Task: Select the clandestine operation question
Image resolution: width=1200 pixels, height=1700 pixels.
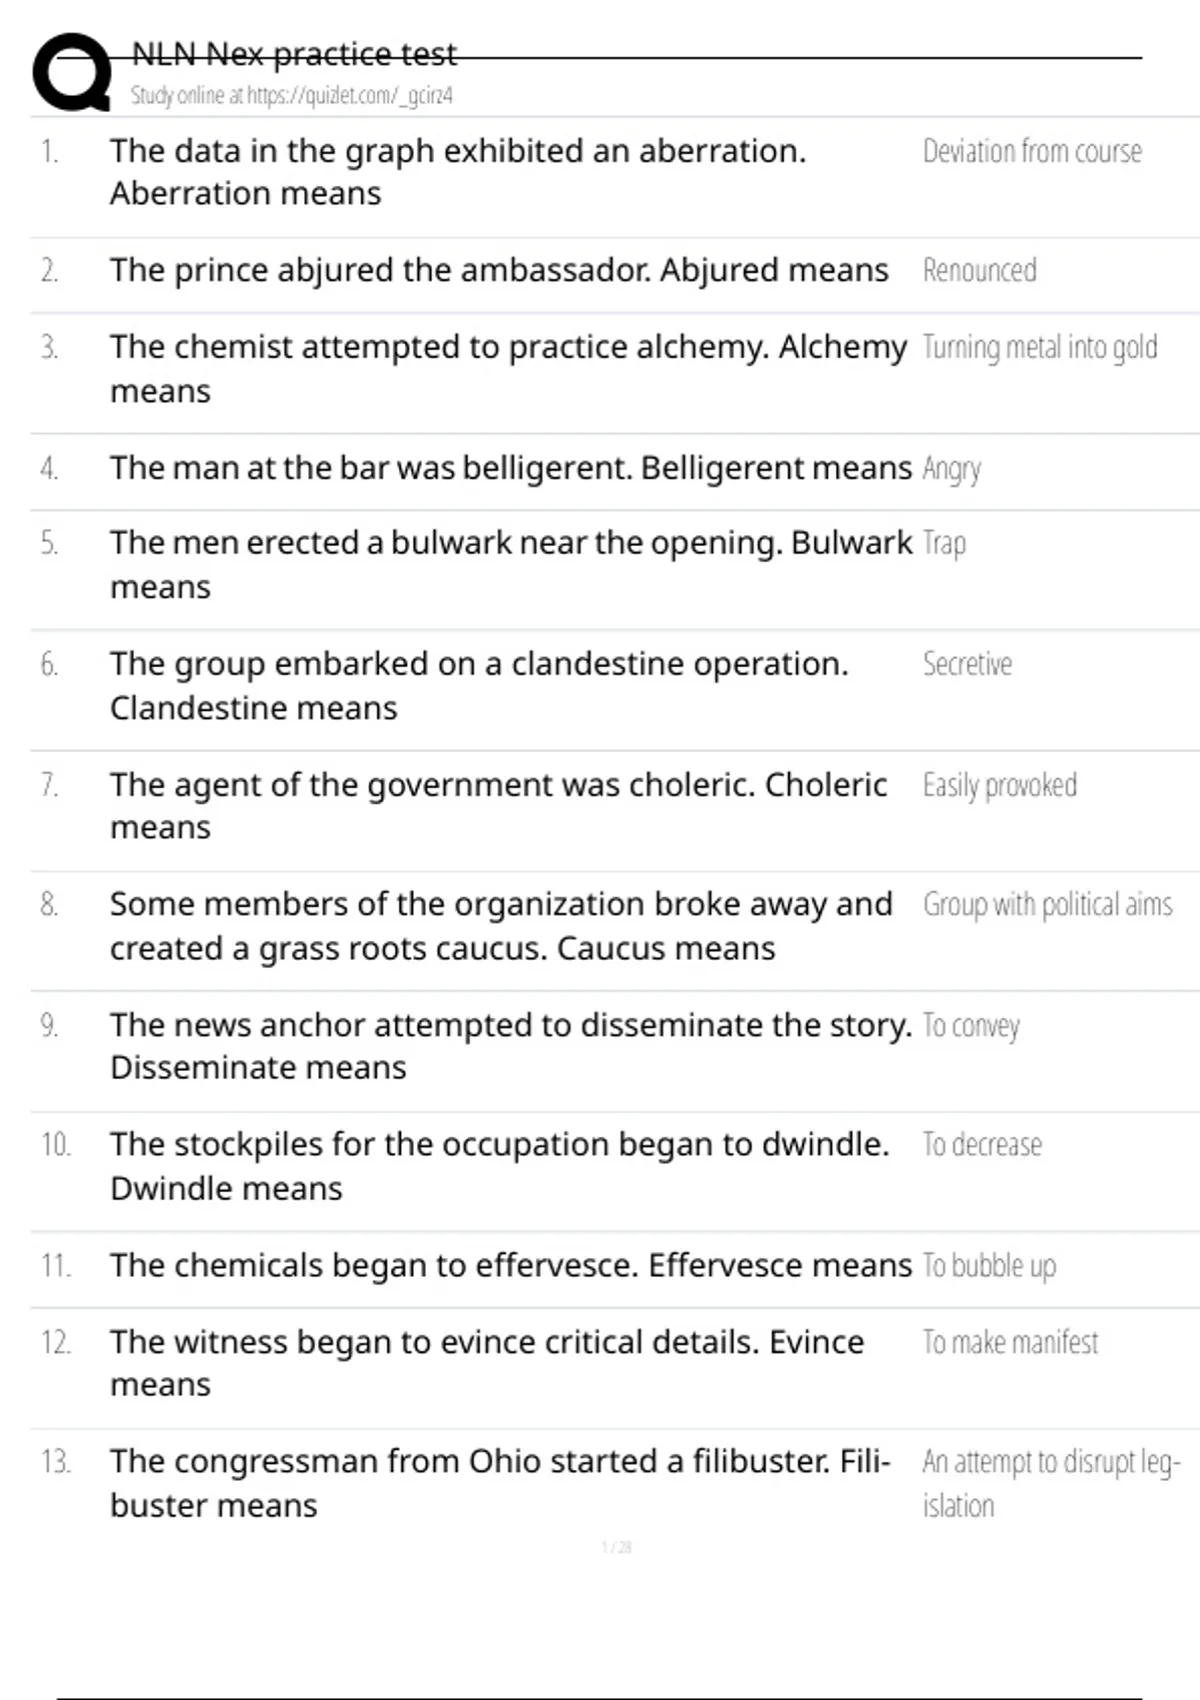Action: (x=479, y=685)
